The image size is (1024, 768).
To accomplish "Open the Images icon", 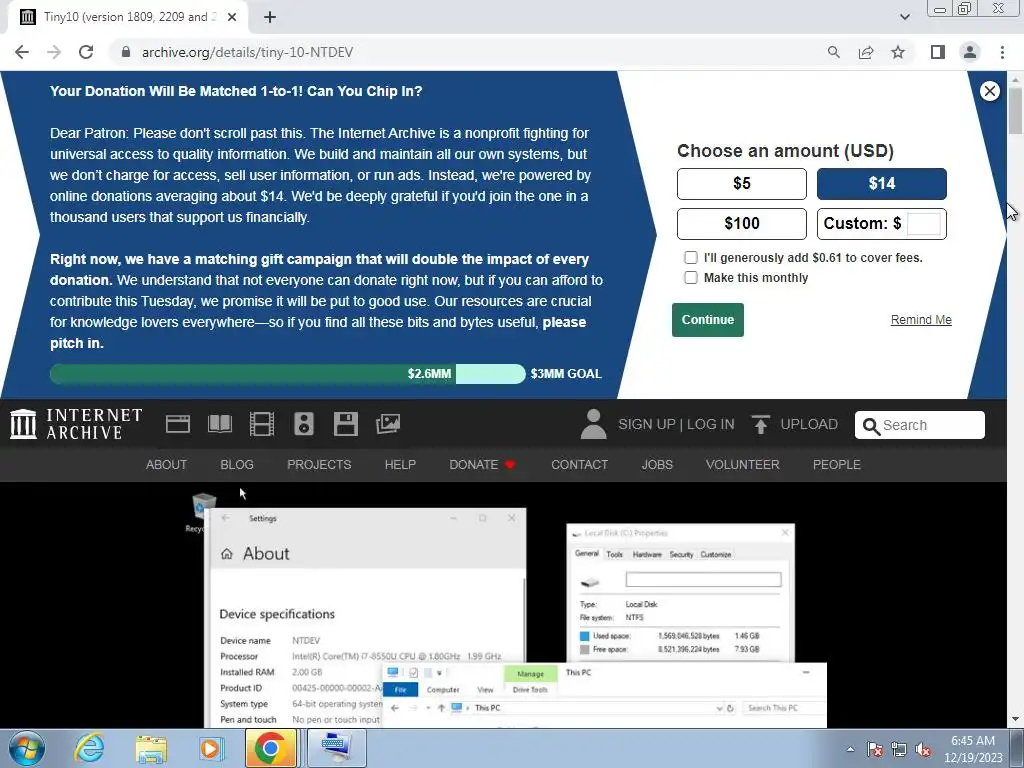I will (x=388, y=424).
